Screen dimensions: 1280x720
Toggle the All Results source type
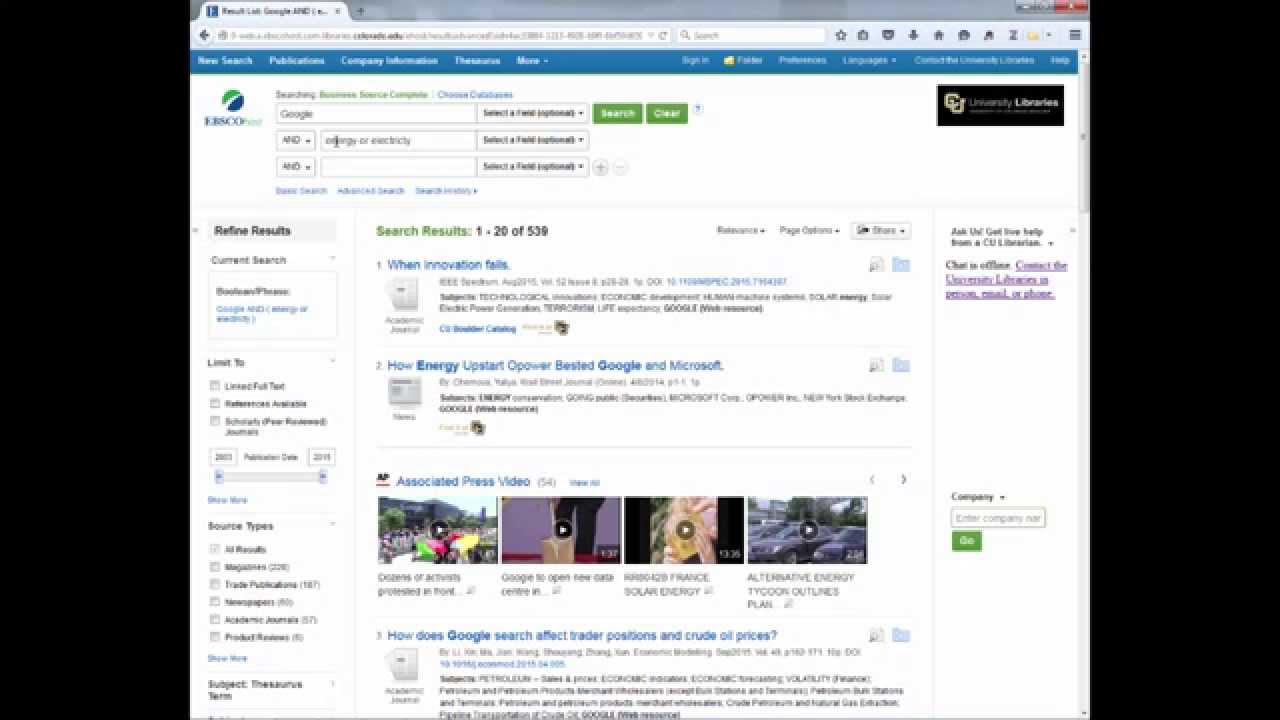pyautogui.click(x=215, y=549)
